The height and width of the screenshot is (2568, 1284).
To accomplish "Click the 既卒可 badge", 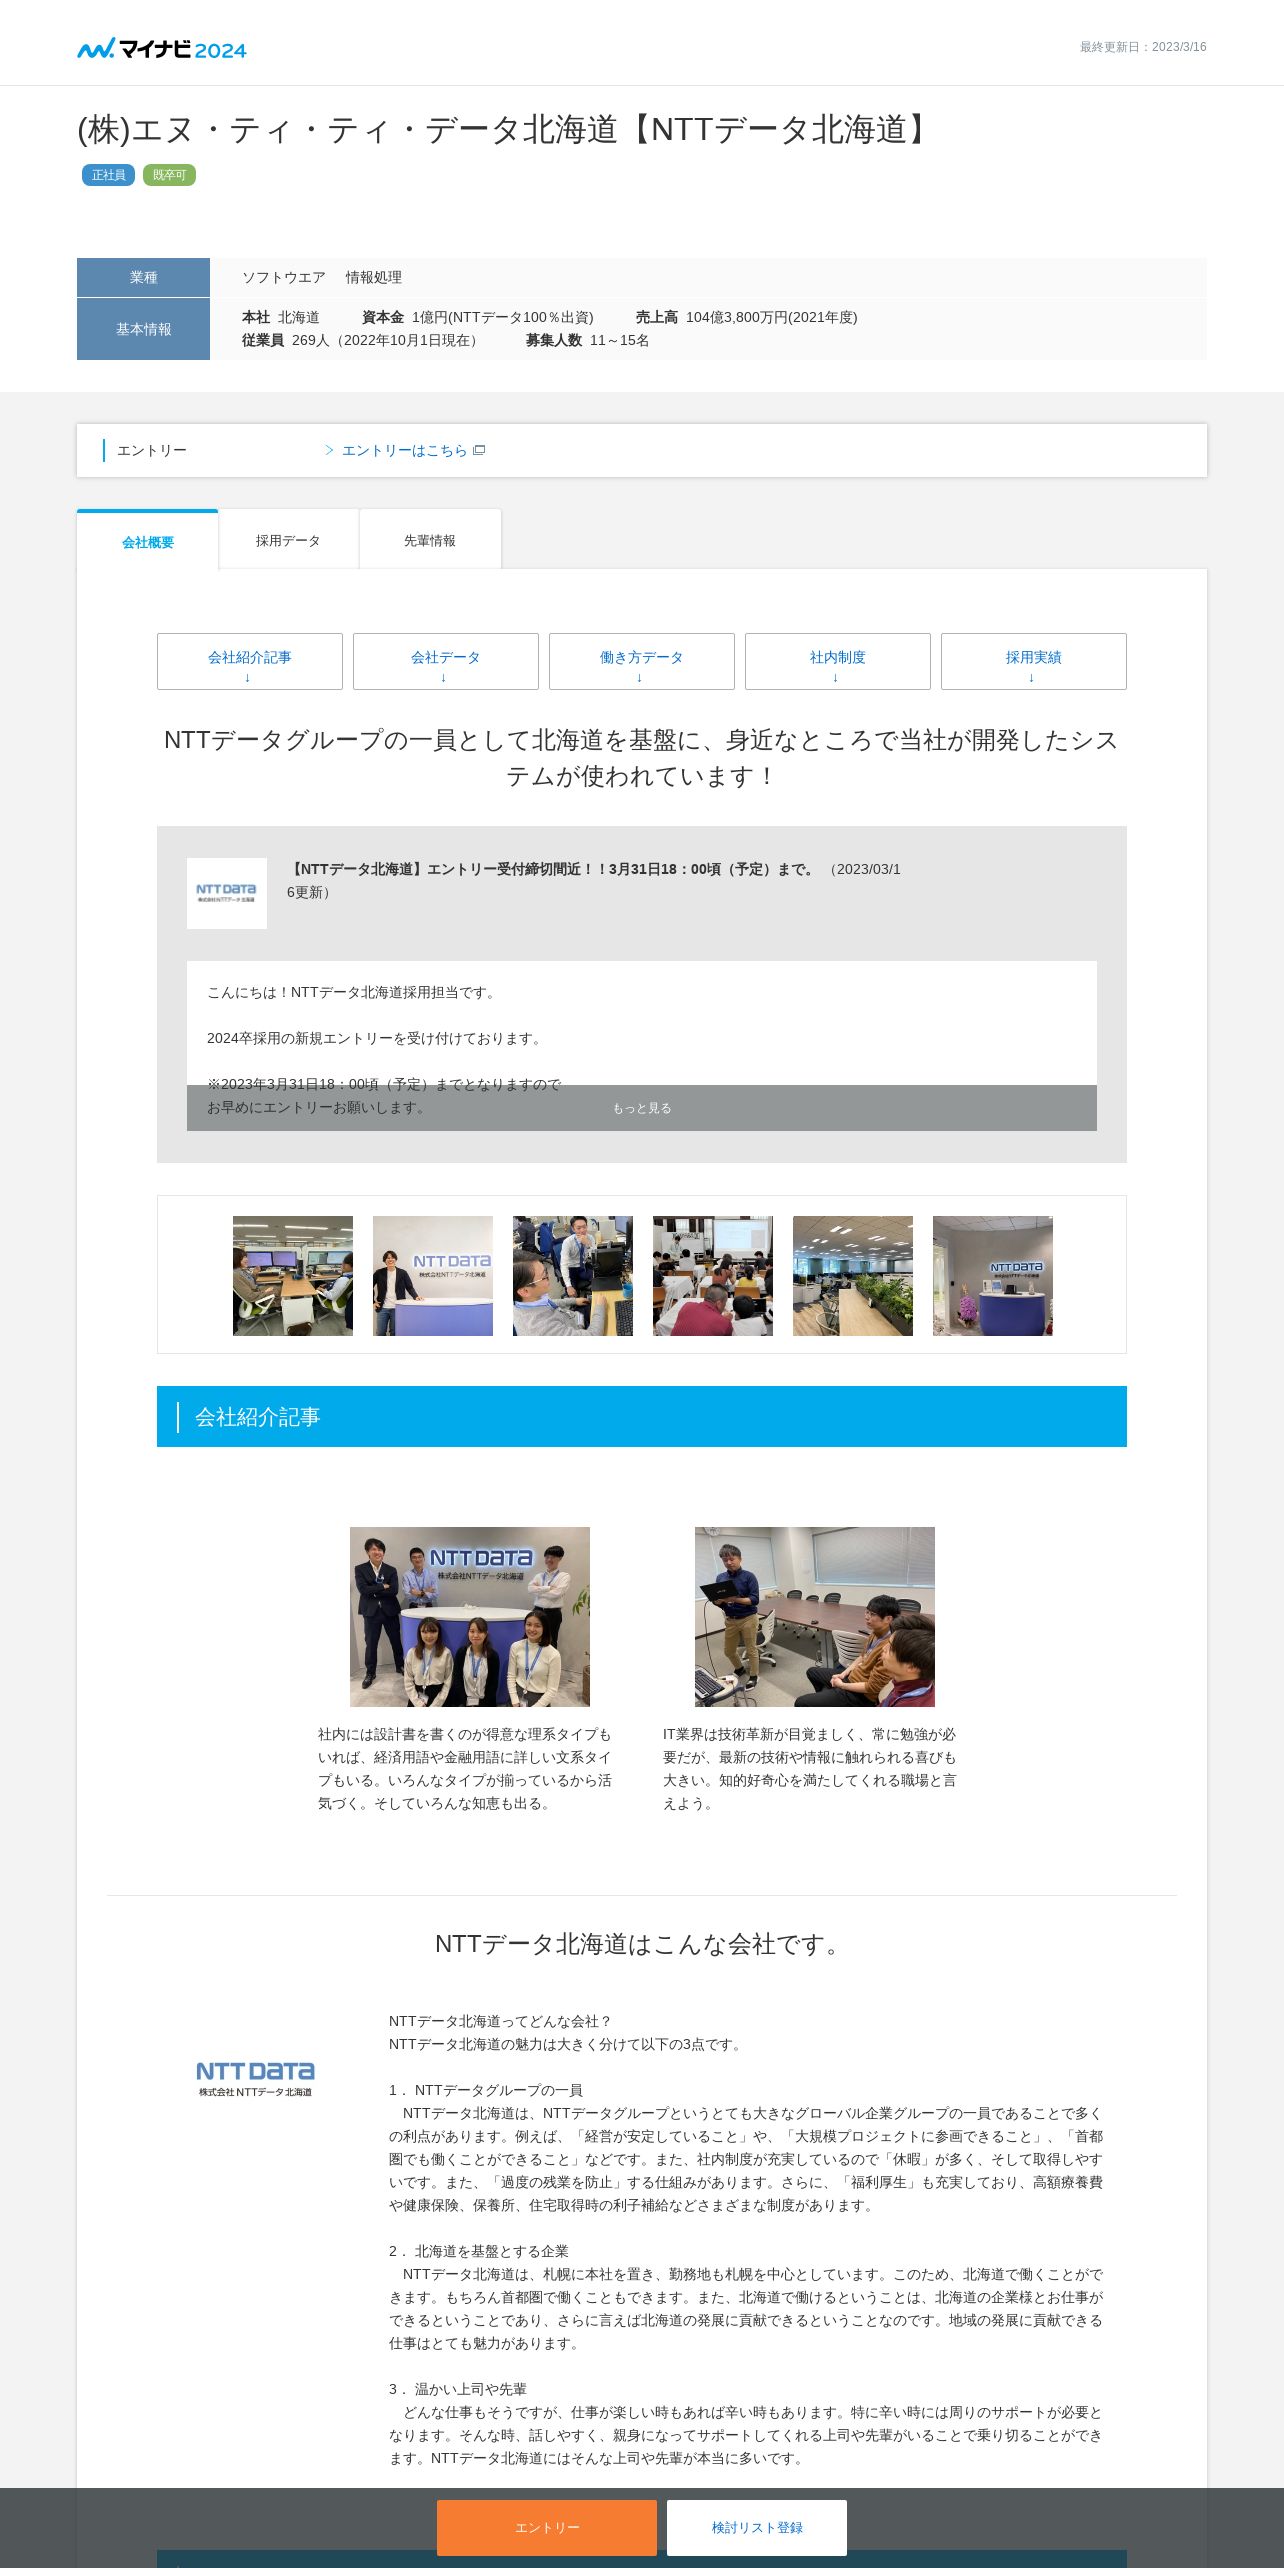I will [x=169, y=175].
